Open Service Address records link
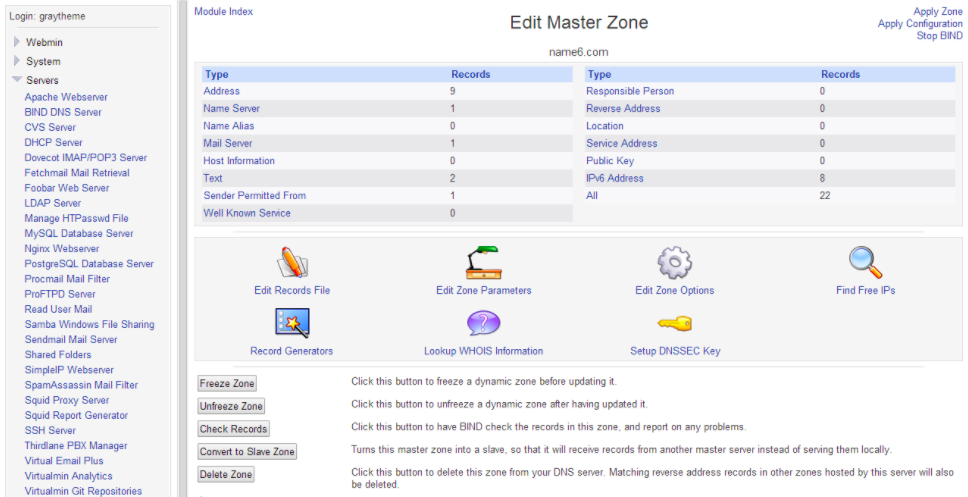 coord(622,143)
